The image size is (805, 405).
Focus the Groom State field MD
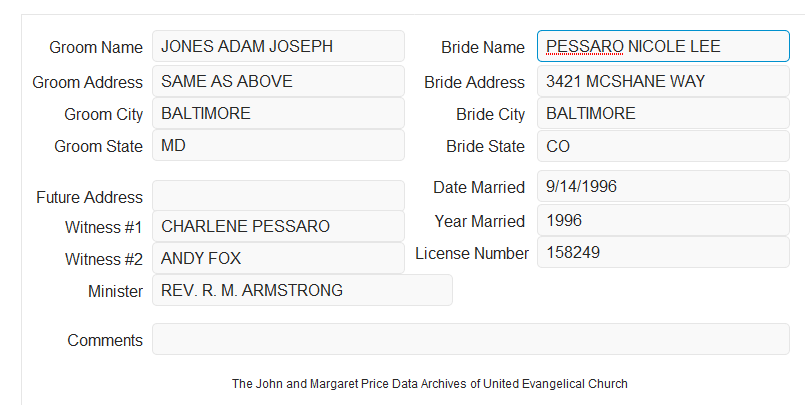(278, 145)
